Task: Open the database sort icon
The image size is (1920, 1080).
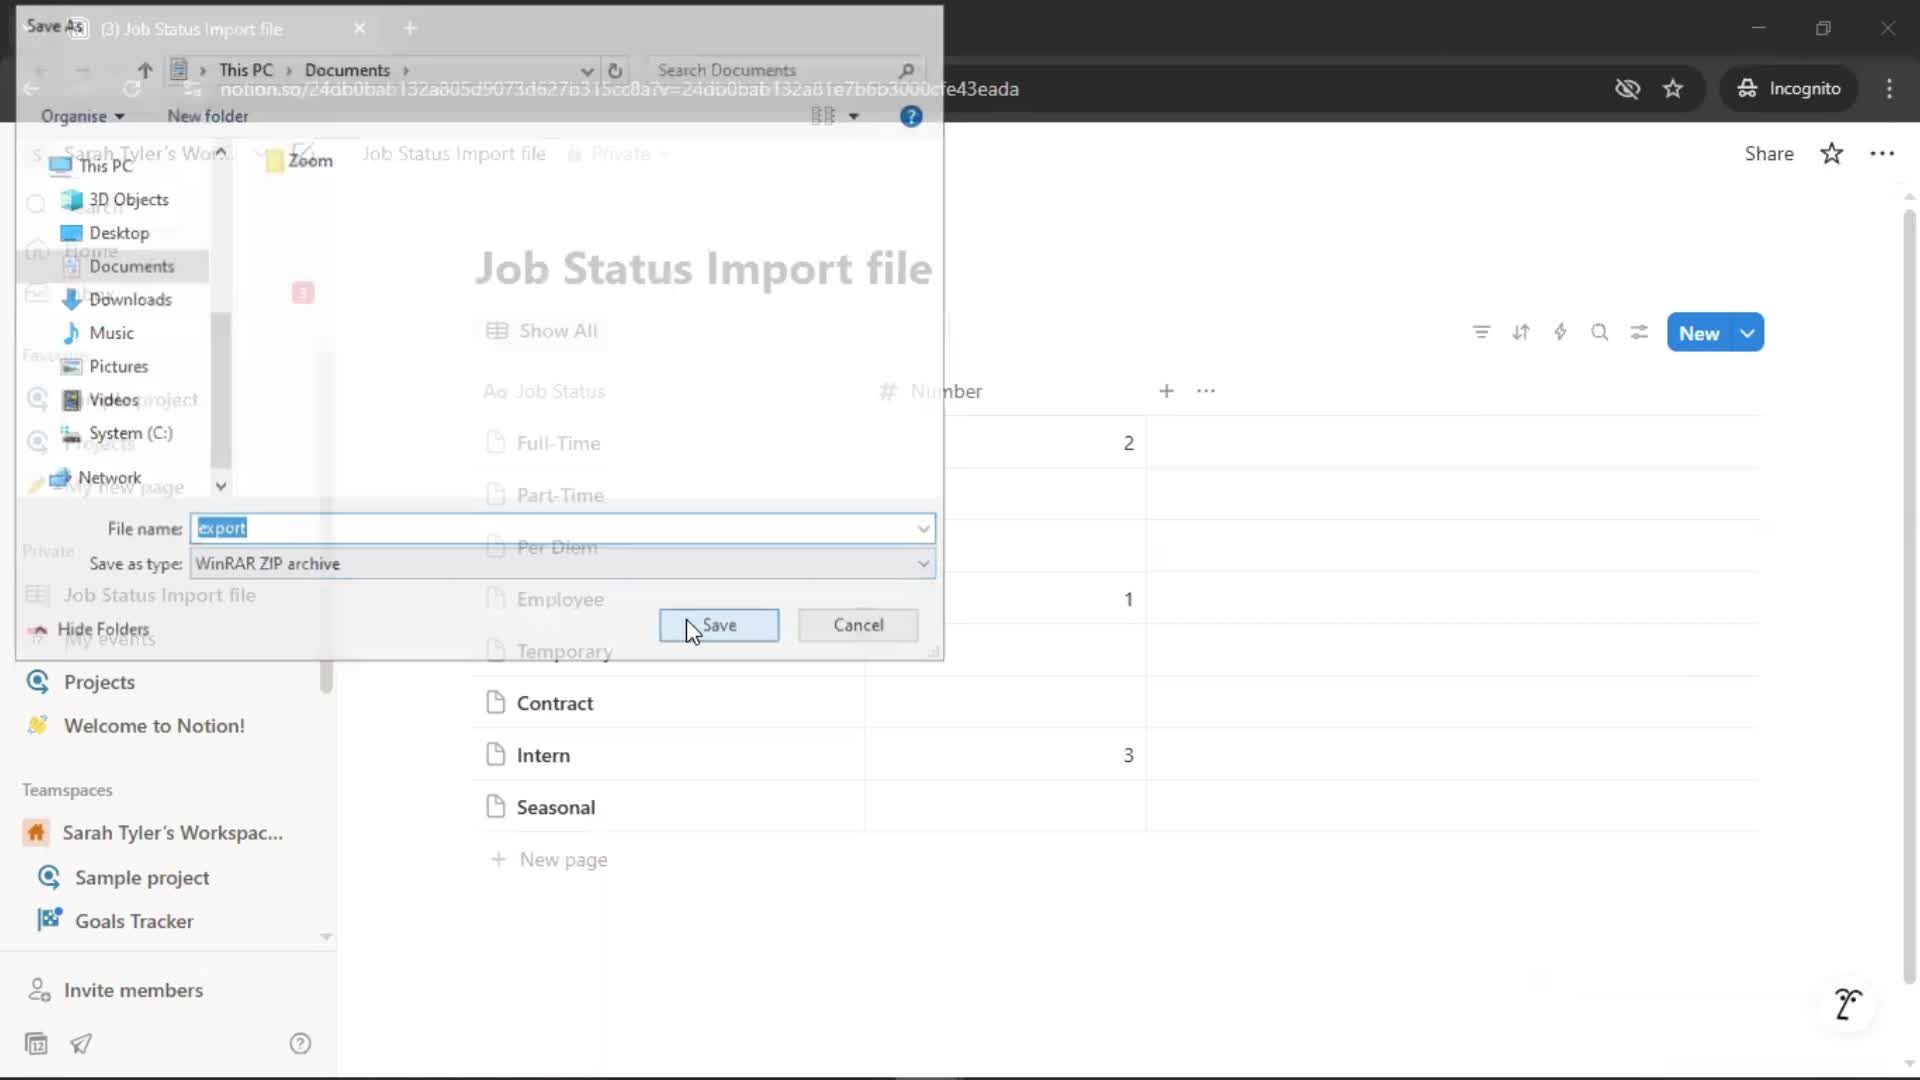Action: coord(1521,333)
